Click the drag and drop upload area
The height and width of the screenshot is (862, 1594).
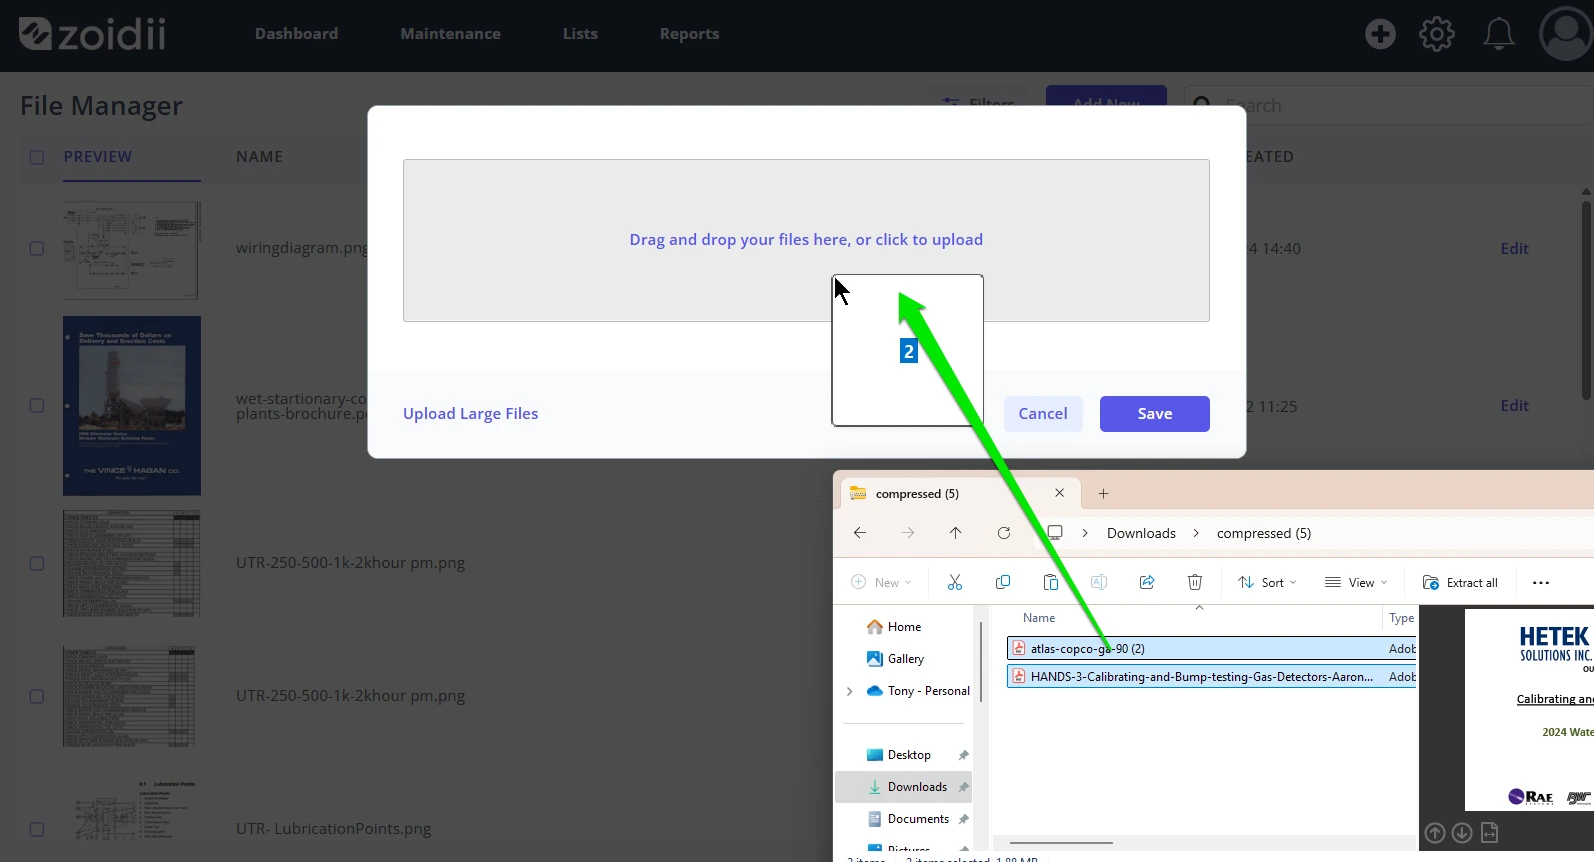(x=806, y=240)
